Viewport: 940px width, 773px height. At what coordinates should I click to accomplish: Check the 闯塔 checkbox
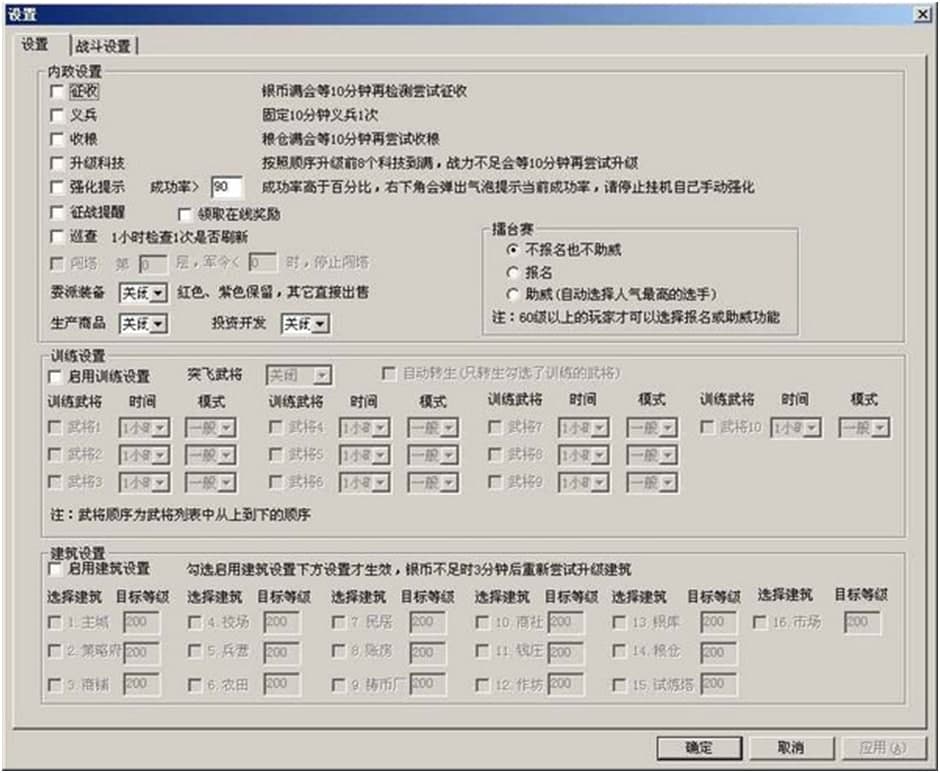pyautogui.click(x=57, y=263)
